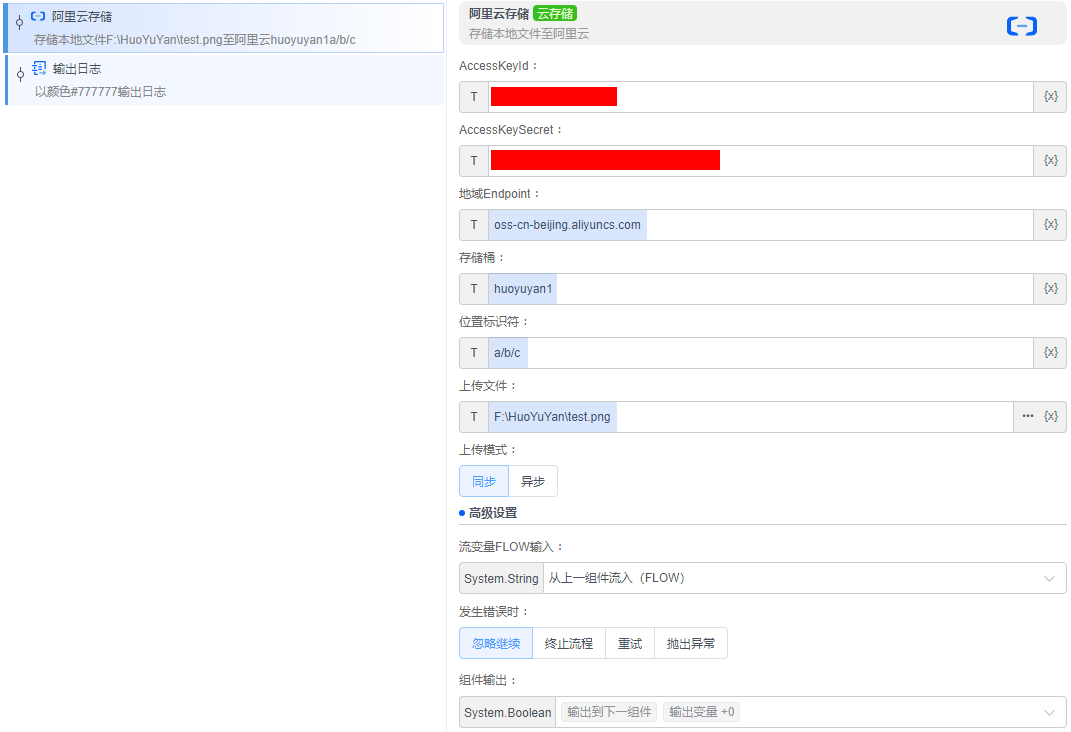1071x732 pixels.
Task: Choose 终止流程 on error
Action: [x=569, y=643]
